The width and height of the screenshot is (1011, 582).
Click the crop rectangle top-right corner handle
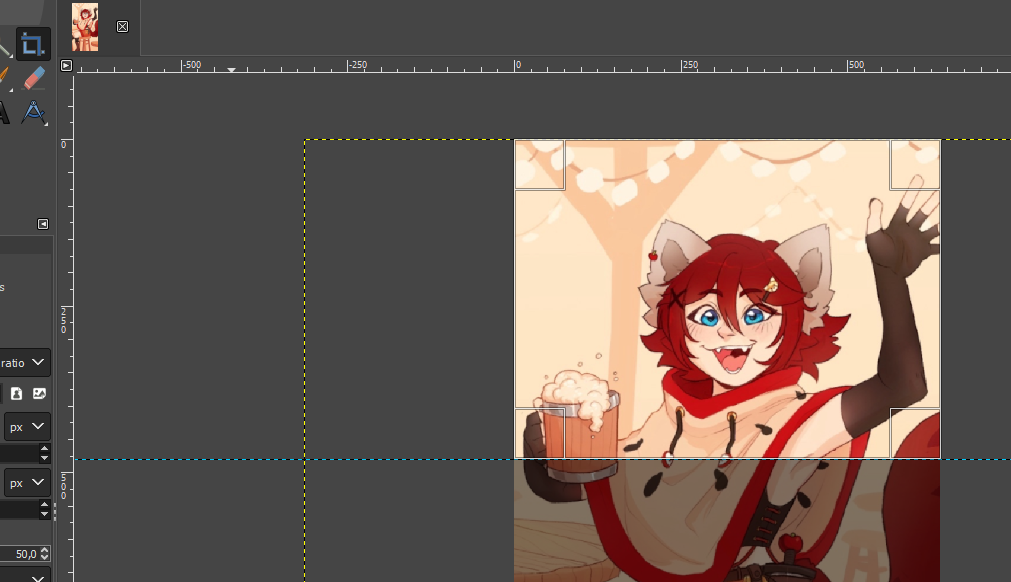(x=915, y=165)
